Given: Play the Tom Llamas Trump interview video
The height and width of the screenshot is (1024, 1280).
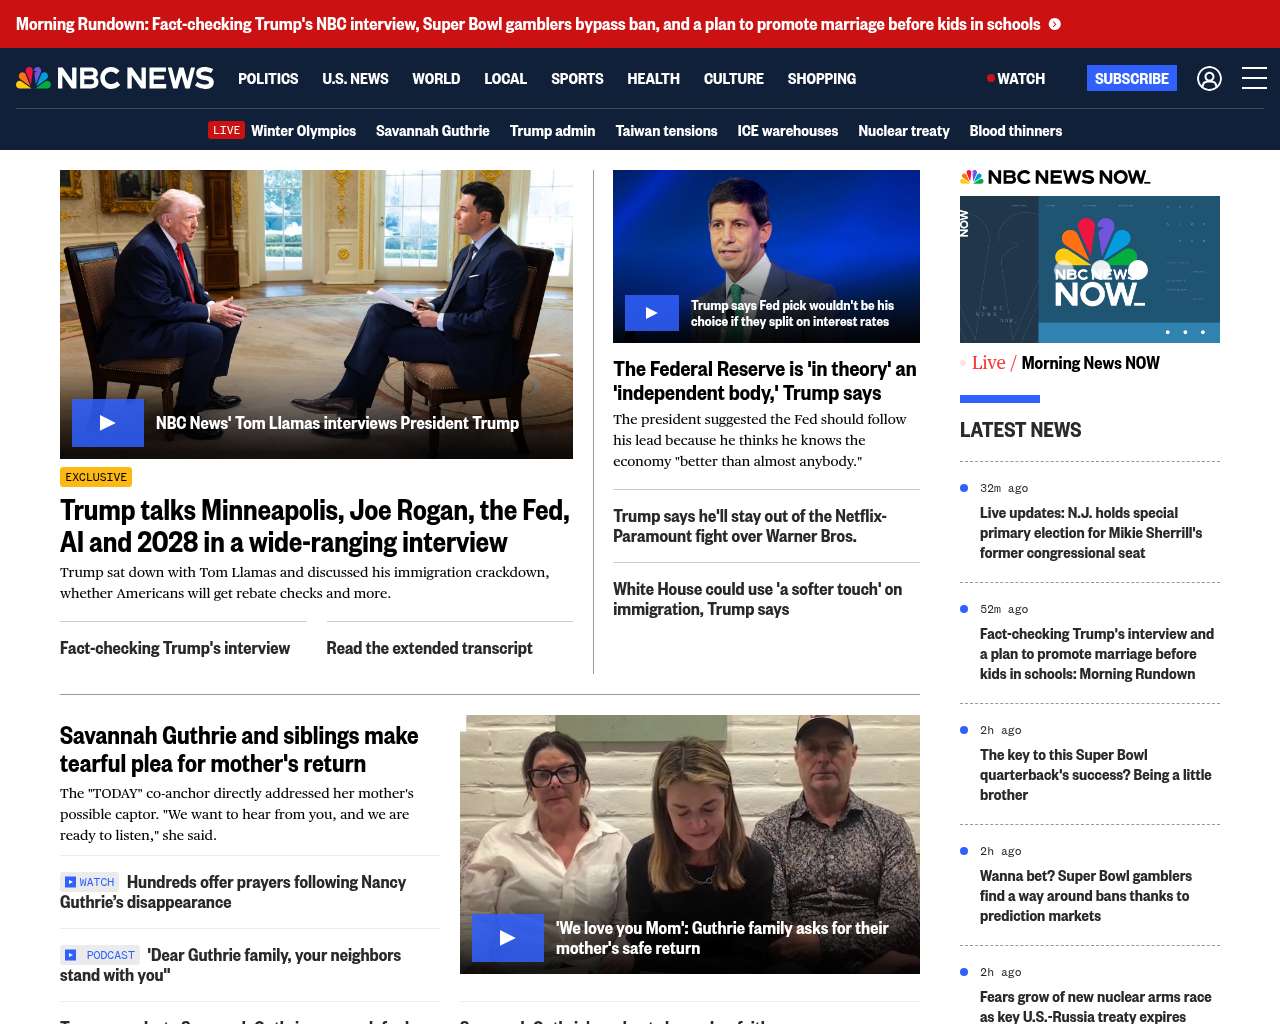Looking at the screenshot, I should tap(108, 423).
